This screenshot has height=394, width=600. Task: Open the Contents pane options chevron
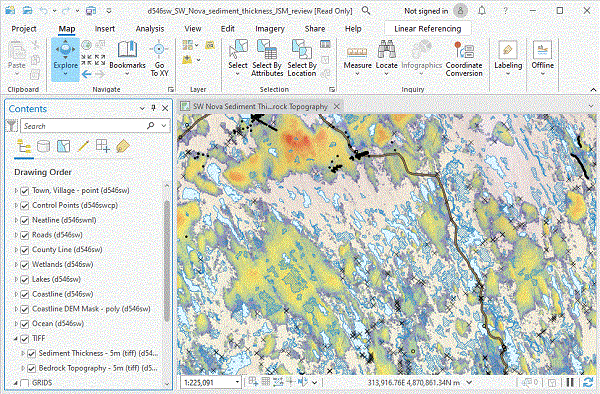[x=142, y=109]
